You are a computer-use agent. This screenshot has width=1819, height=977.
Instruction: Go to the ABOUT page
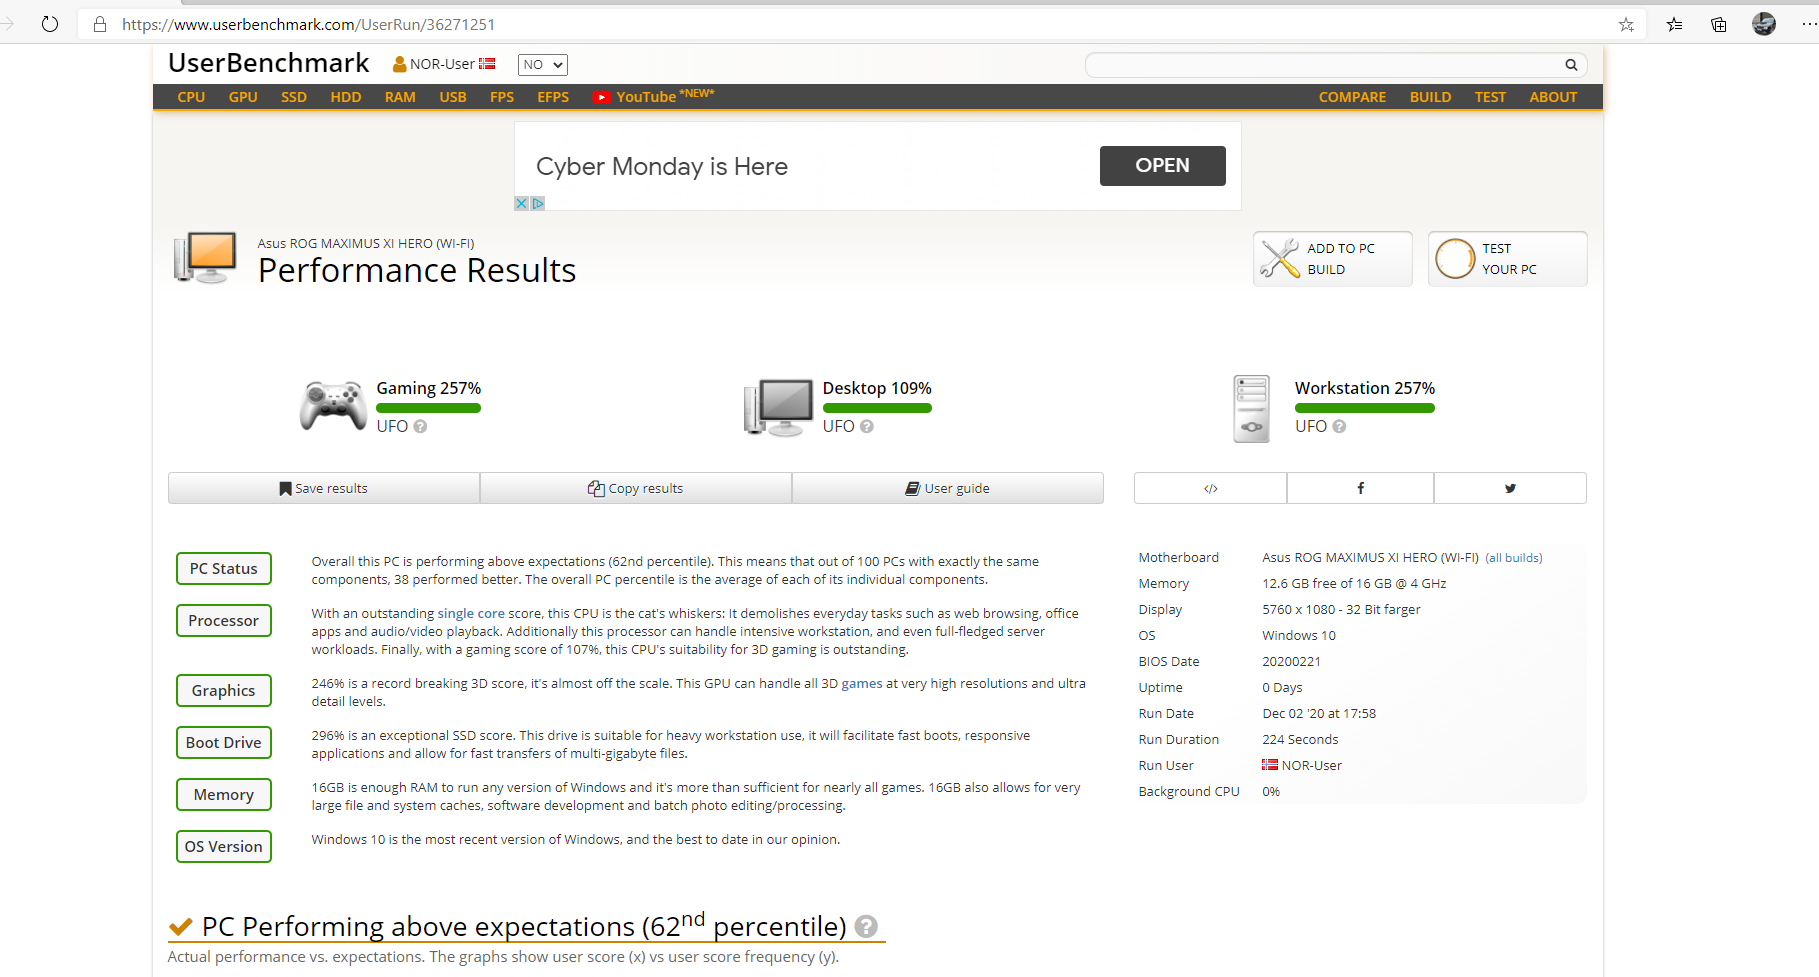point(1553,97)
